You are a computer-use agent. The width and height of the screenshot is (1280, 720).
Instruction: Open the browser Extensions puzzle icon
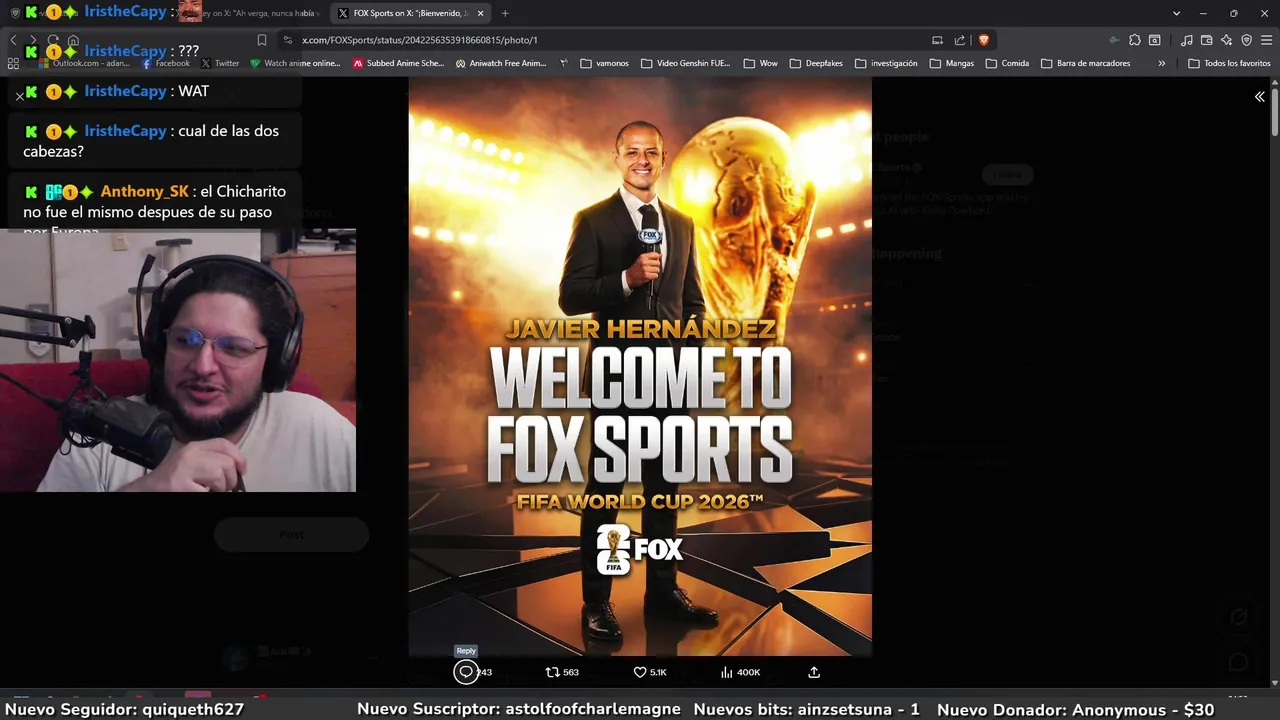pyautogui.click(x=1135, y=40)
